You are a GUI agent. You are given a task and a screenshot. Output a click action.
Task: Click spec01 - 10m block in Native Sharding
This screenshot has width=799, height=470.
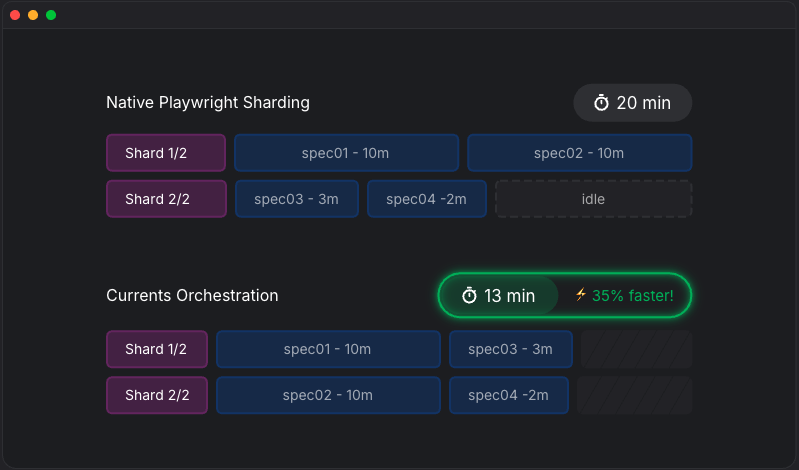point(346,153)
